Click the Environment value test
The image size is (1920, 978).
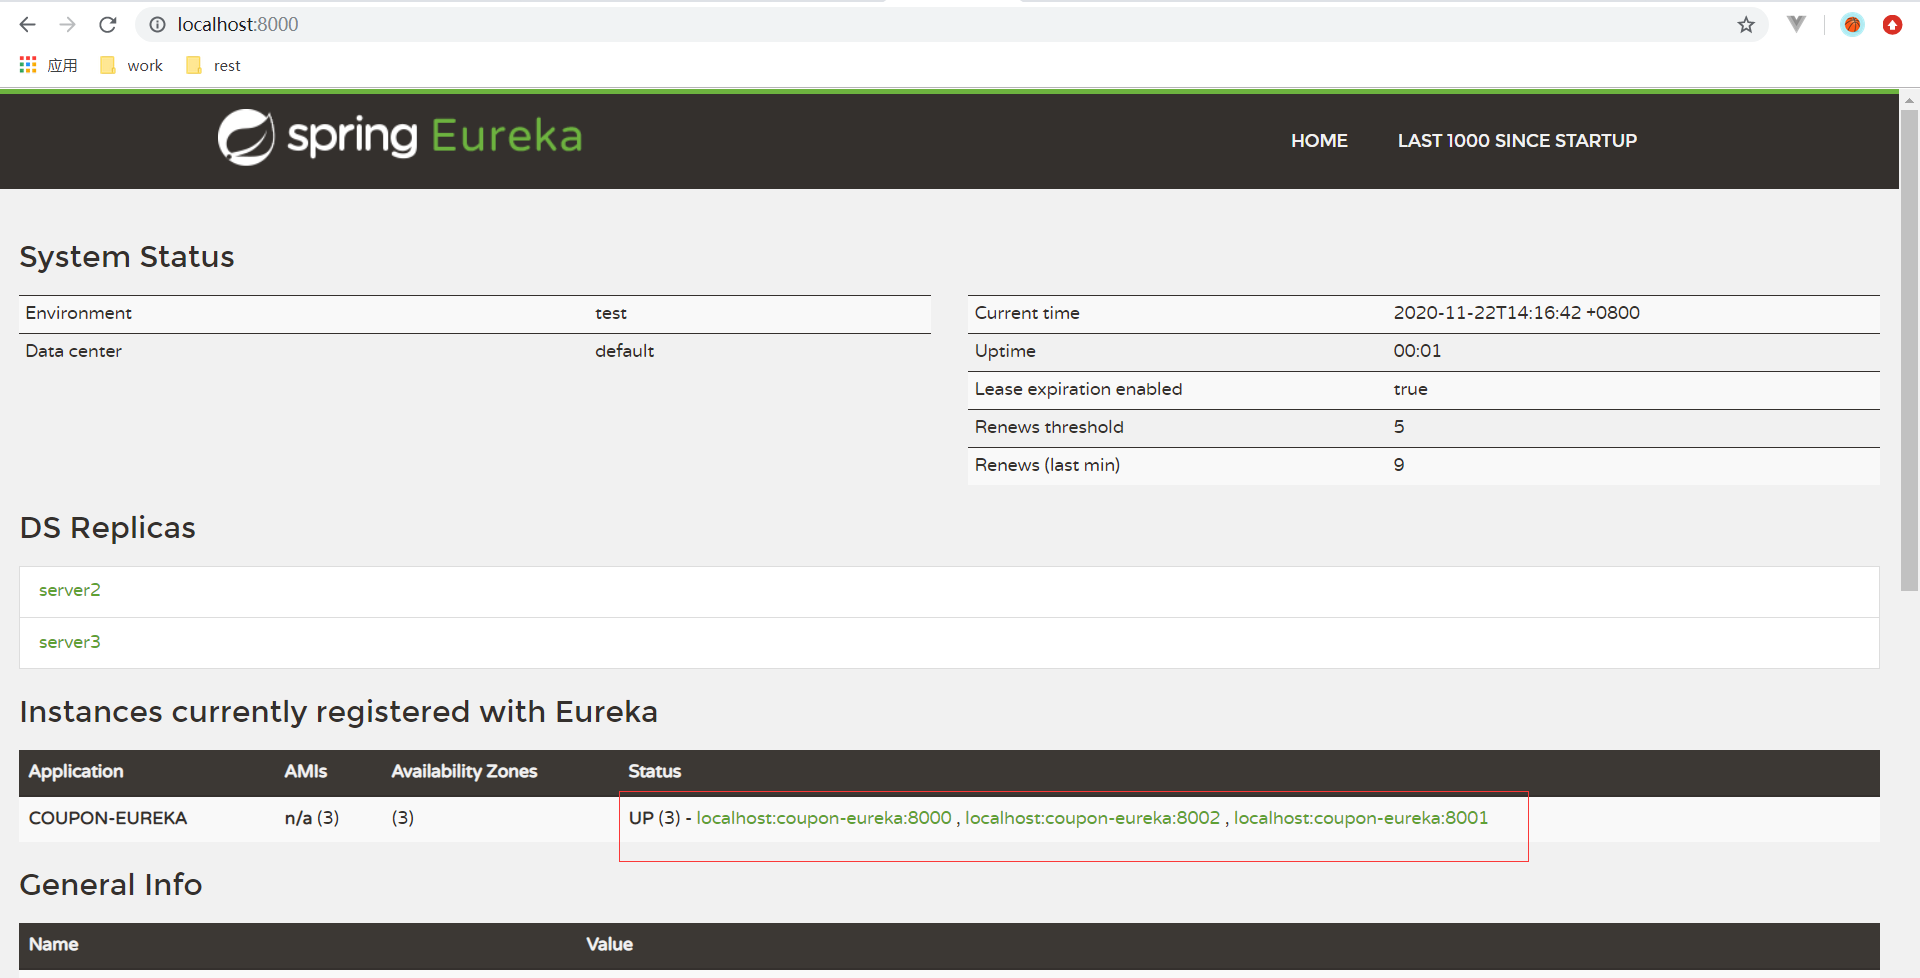point(611,313)
